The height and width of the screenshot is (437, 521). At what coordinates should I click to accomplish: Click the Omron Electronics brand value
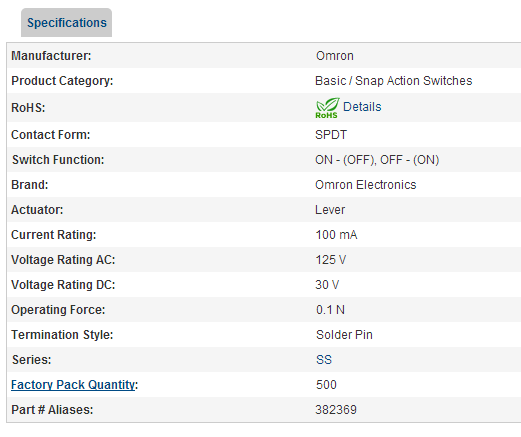click(366, 185)
